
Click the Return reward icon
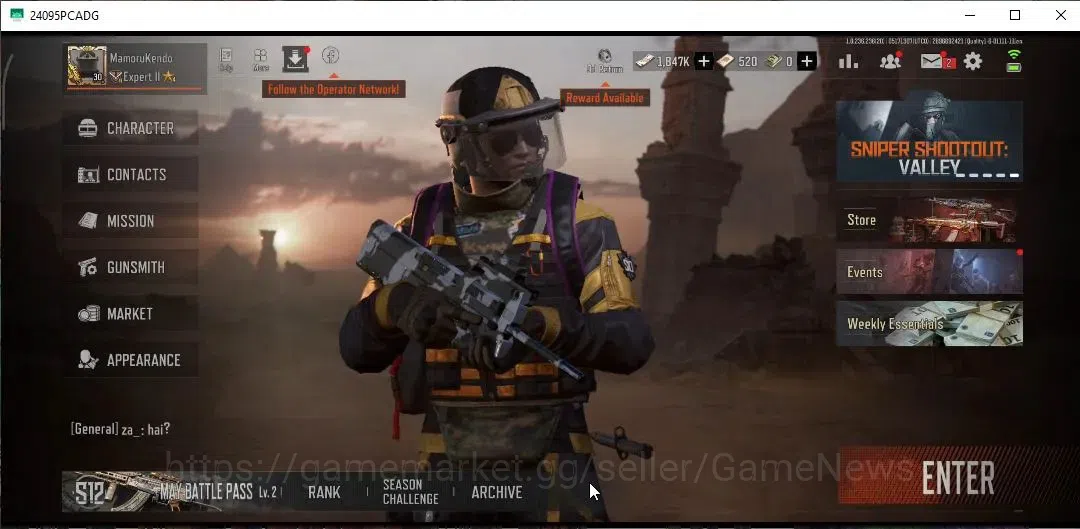[605, 61]
